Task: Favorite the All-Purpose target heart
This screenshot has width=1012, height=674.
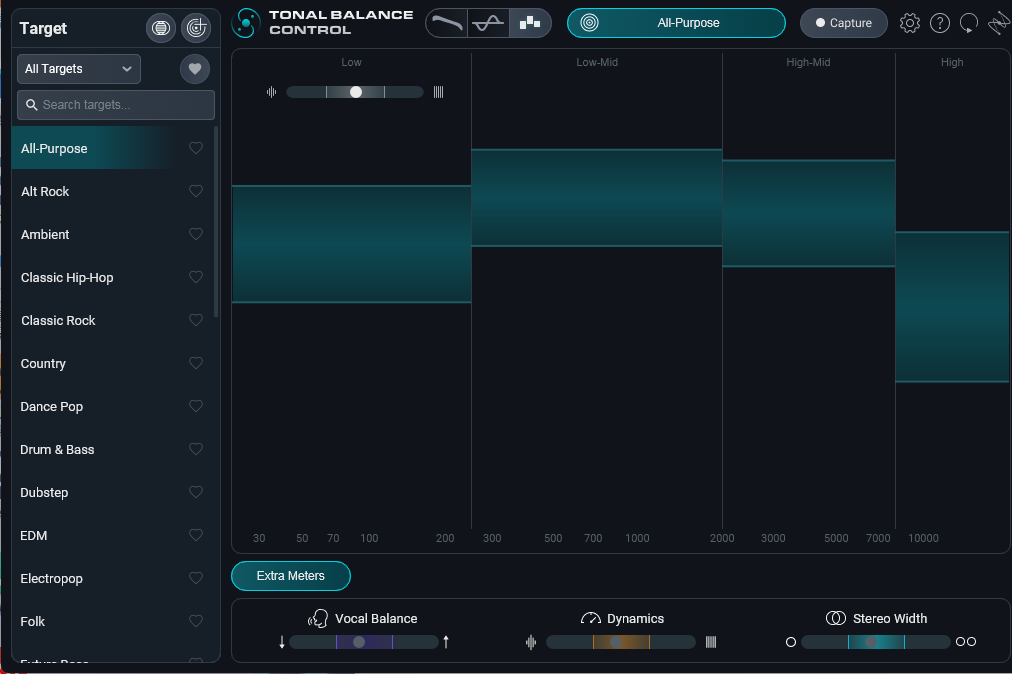Action: tap(196, 148)
